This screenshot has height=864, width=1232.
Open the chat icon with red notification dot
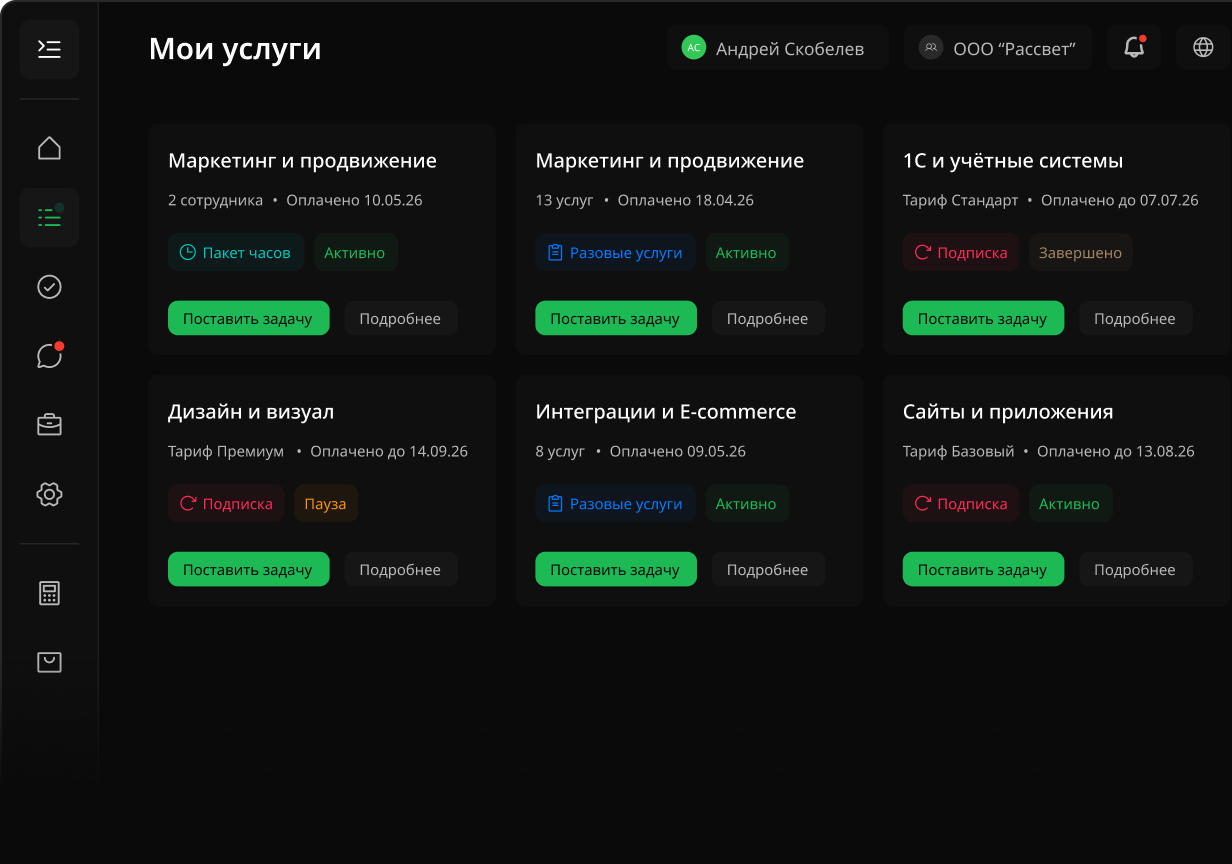[49, 356]
